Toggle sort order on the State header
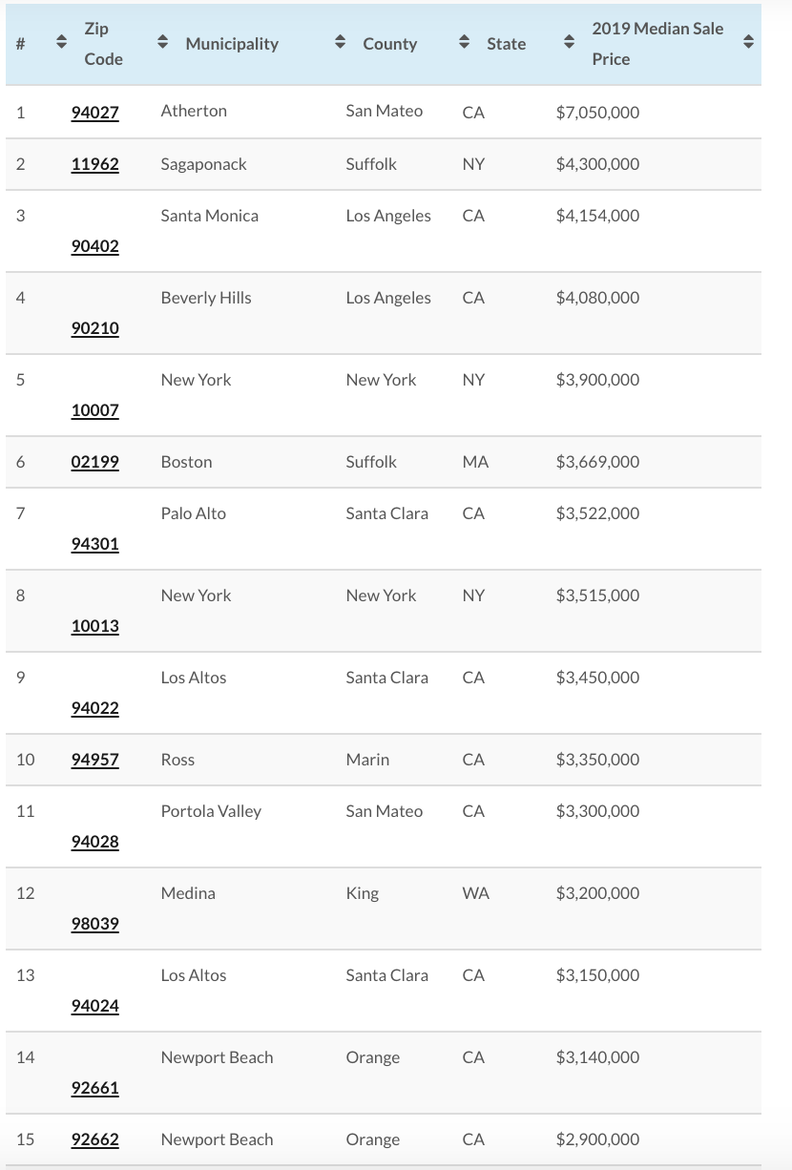Screen dimensions: 792x1170 click(569, 43)
